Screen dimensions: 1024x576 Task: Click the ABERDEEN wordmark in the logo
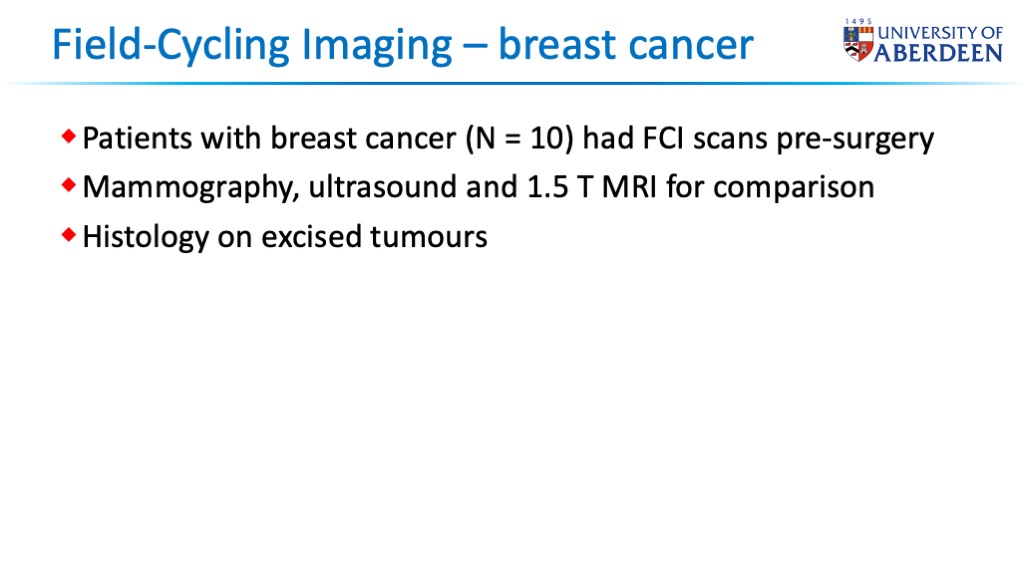point(938,53)
